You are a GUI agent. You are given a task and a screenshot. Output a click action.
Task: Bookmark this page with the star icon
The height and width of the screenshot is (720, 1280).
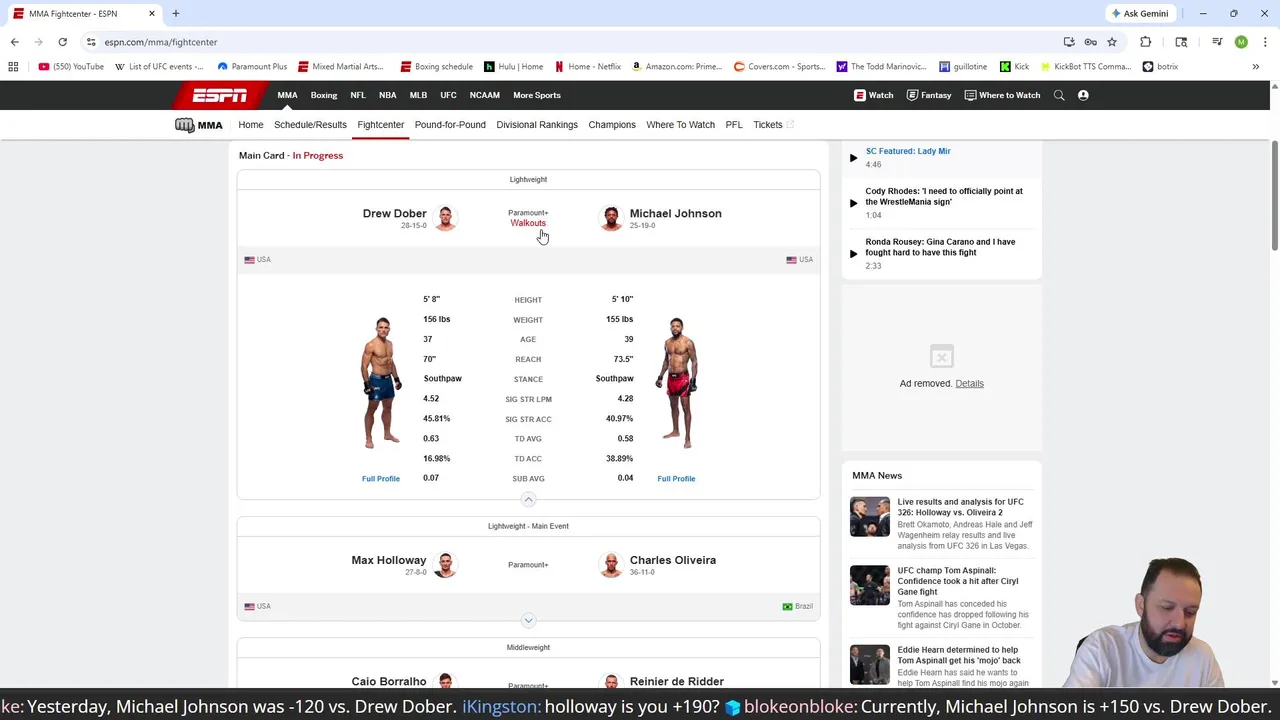click(x=1111, y=42)
